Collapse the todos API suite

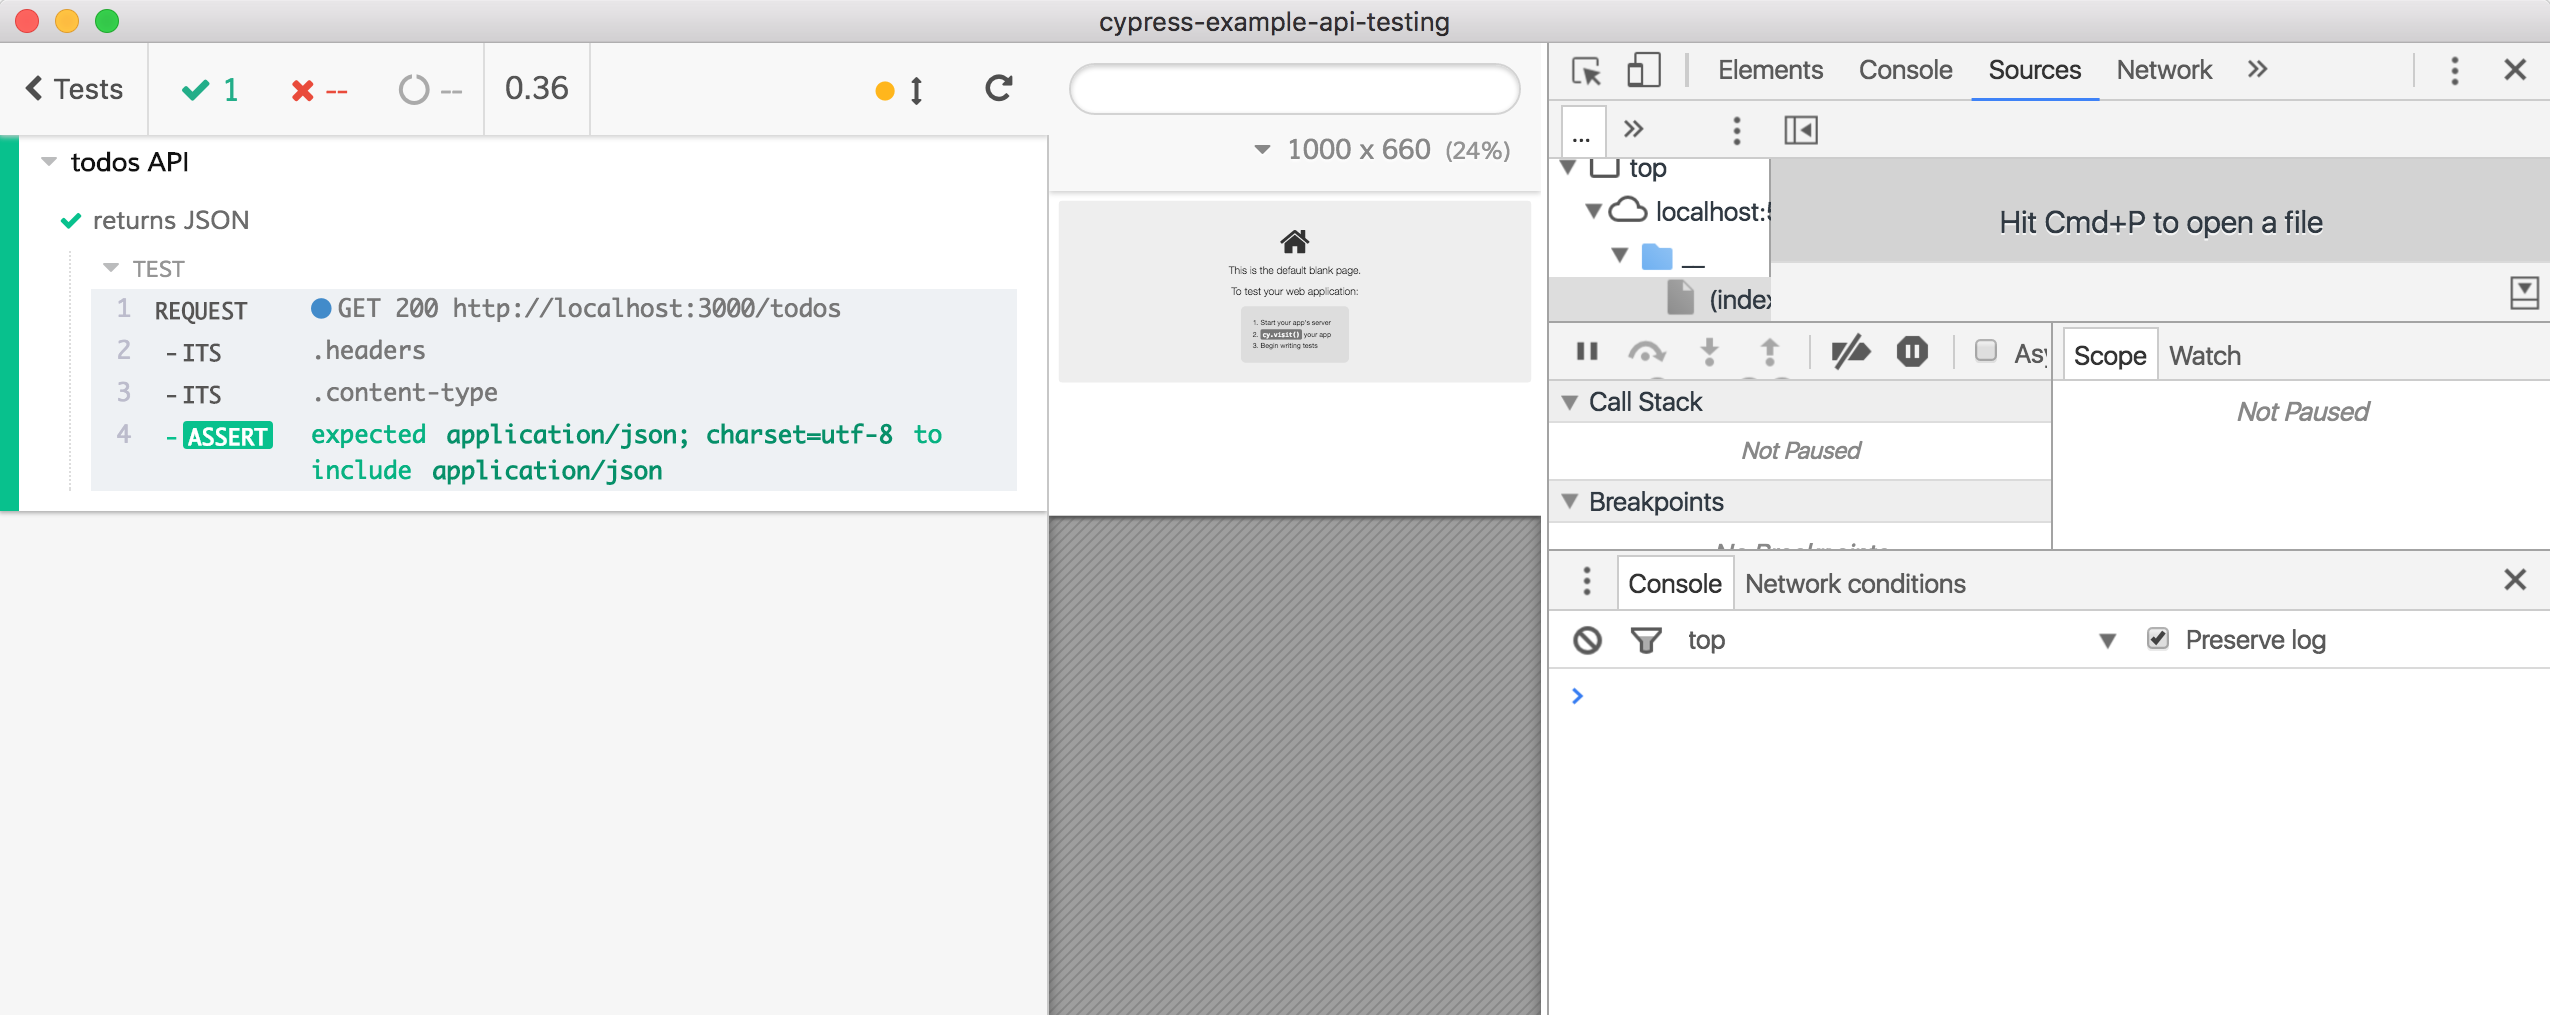click(49, 162)
